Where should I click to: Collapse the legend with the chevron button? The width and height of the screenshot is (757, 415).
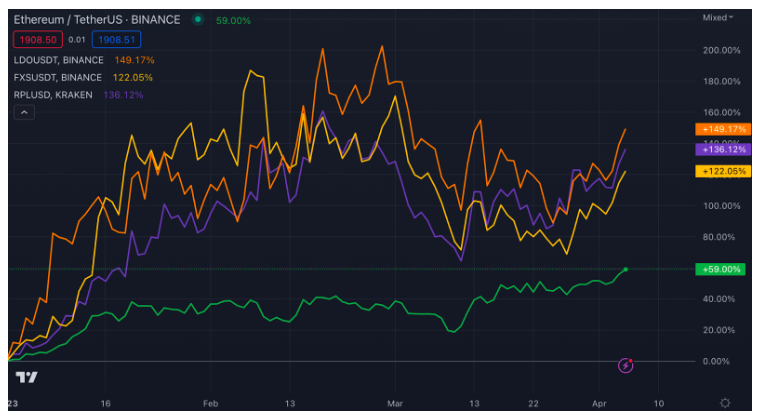click(24, 112)
